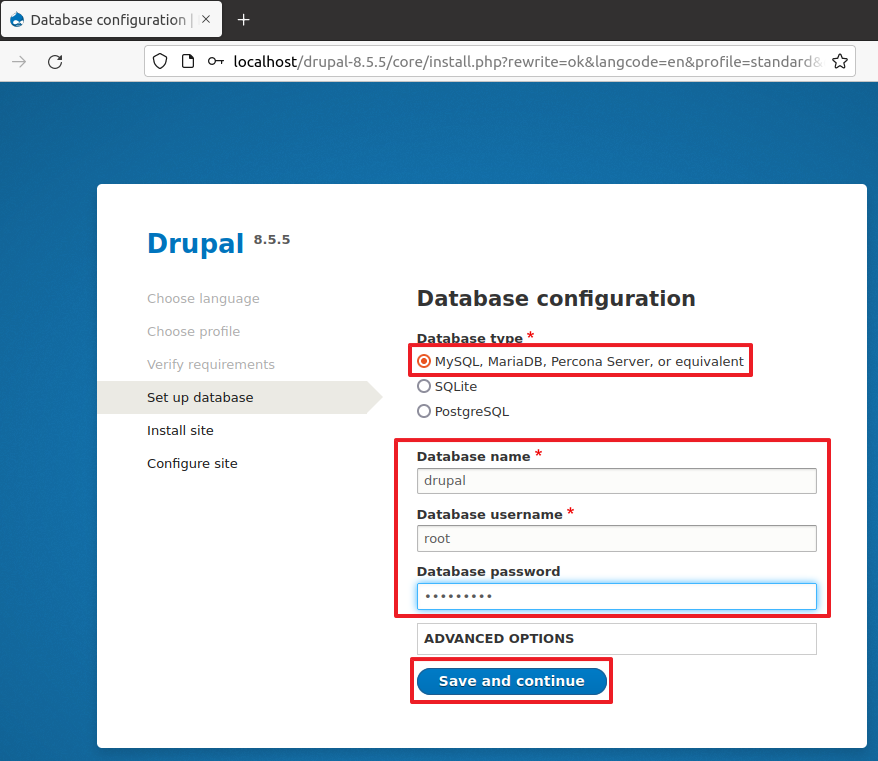Open a new browser tab
Viewport: 878px width, 761px height.
pos(243,20)
